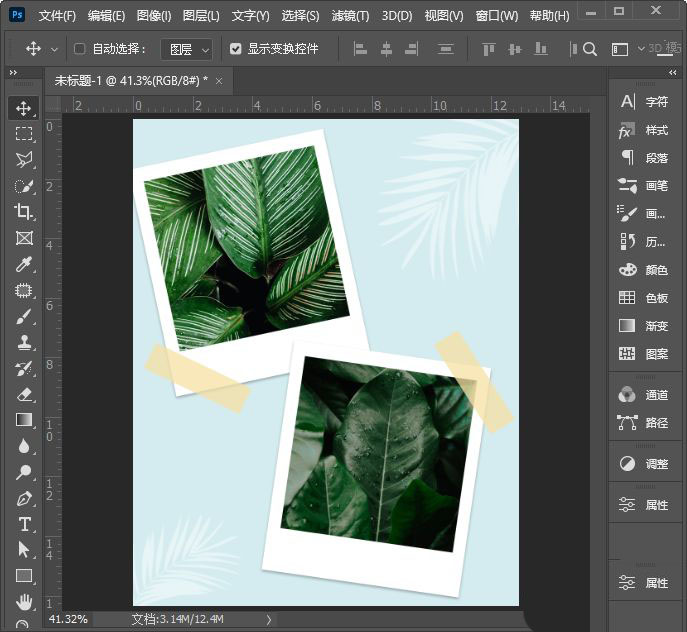Select the Eyedropper tool
The height and width of the screenshot is (632, 687).
coord(24,264)
